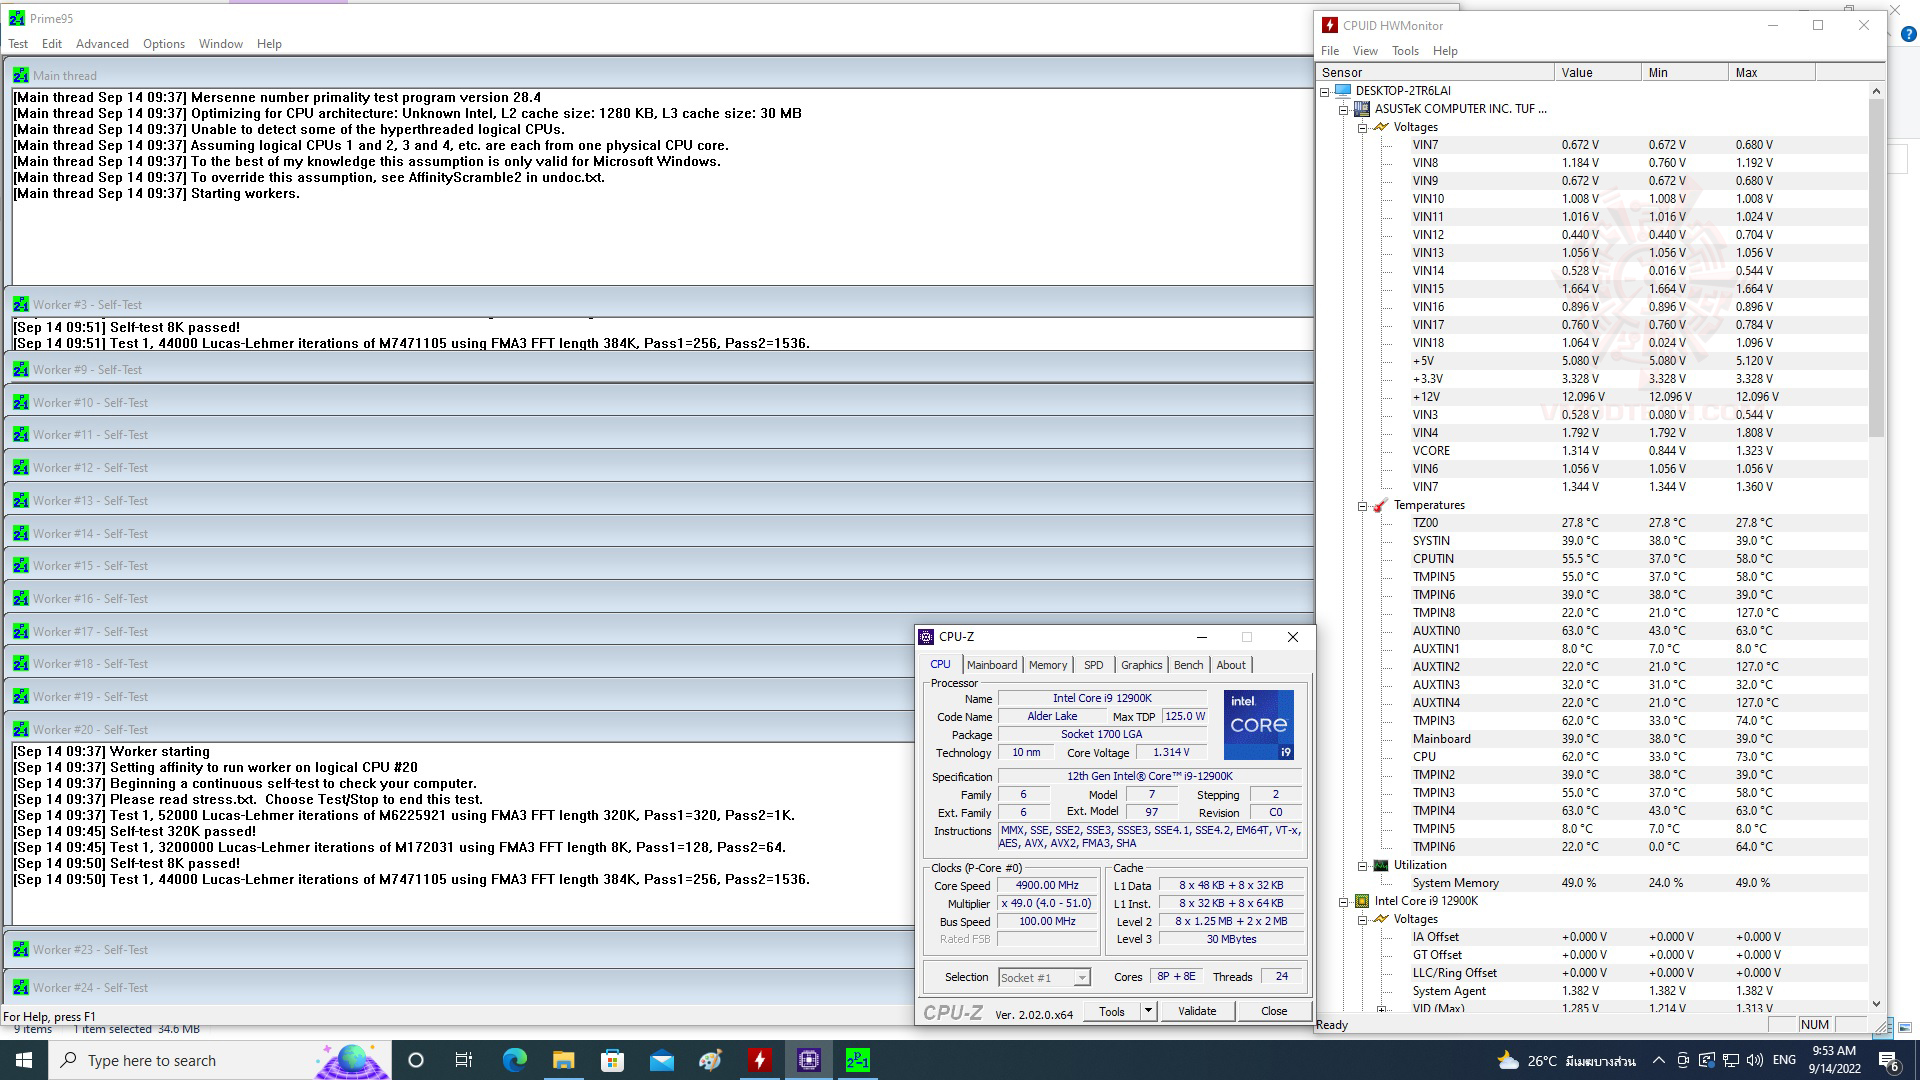Open HWMonitor from the taskbar
Screen dimensions: 1920x1080
tap(760, 1060)
